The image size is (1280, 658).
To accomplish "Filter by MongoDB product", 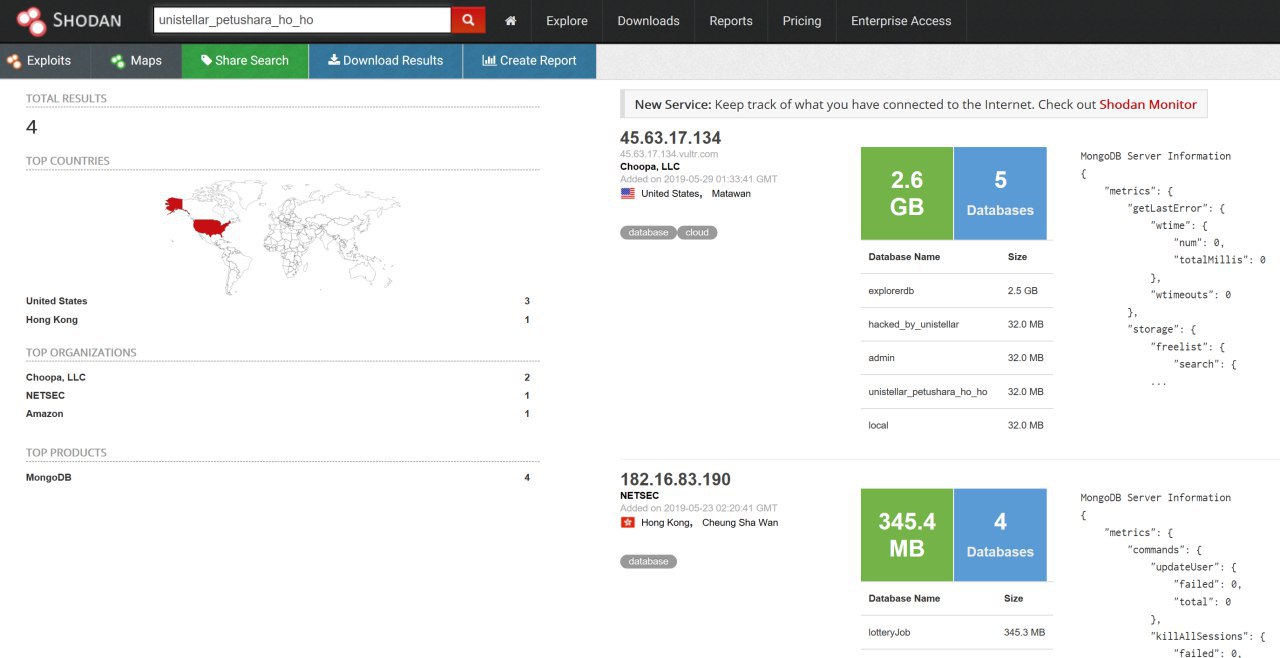I will 49,477.
